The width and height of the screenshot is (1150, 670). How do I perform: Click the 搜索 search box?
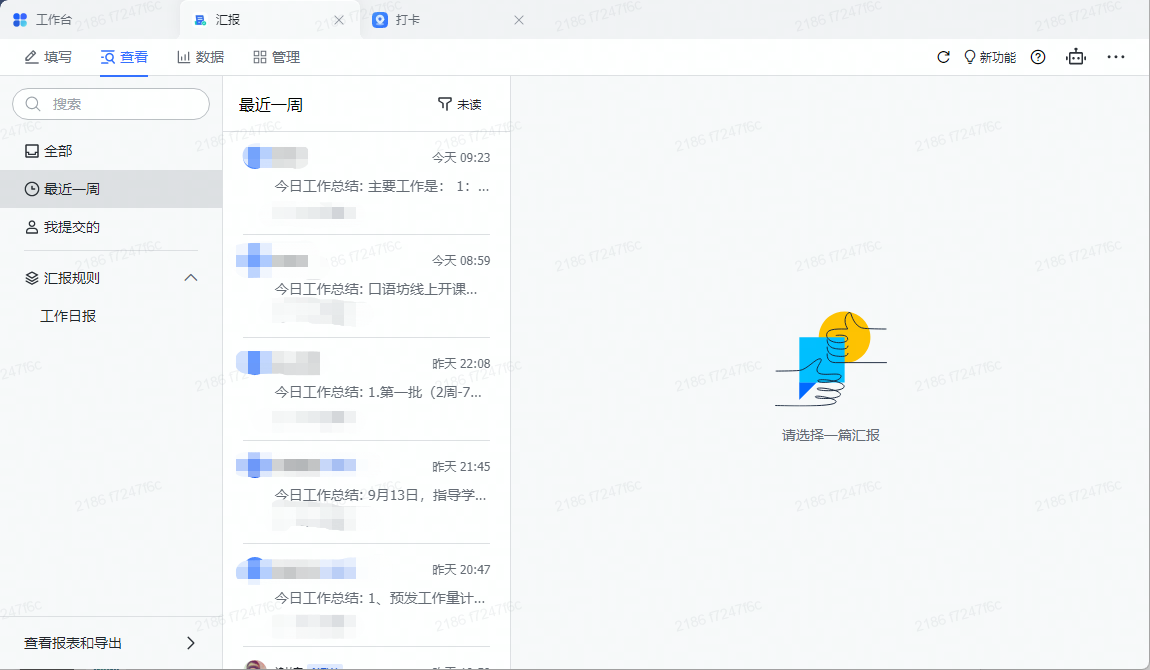(110, 103)
